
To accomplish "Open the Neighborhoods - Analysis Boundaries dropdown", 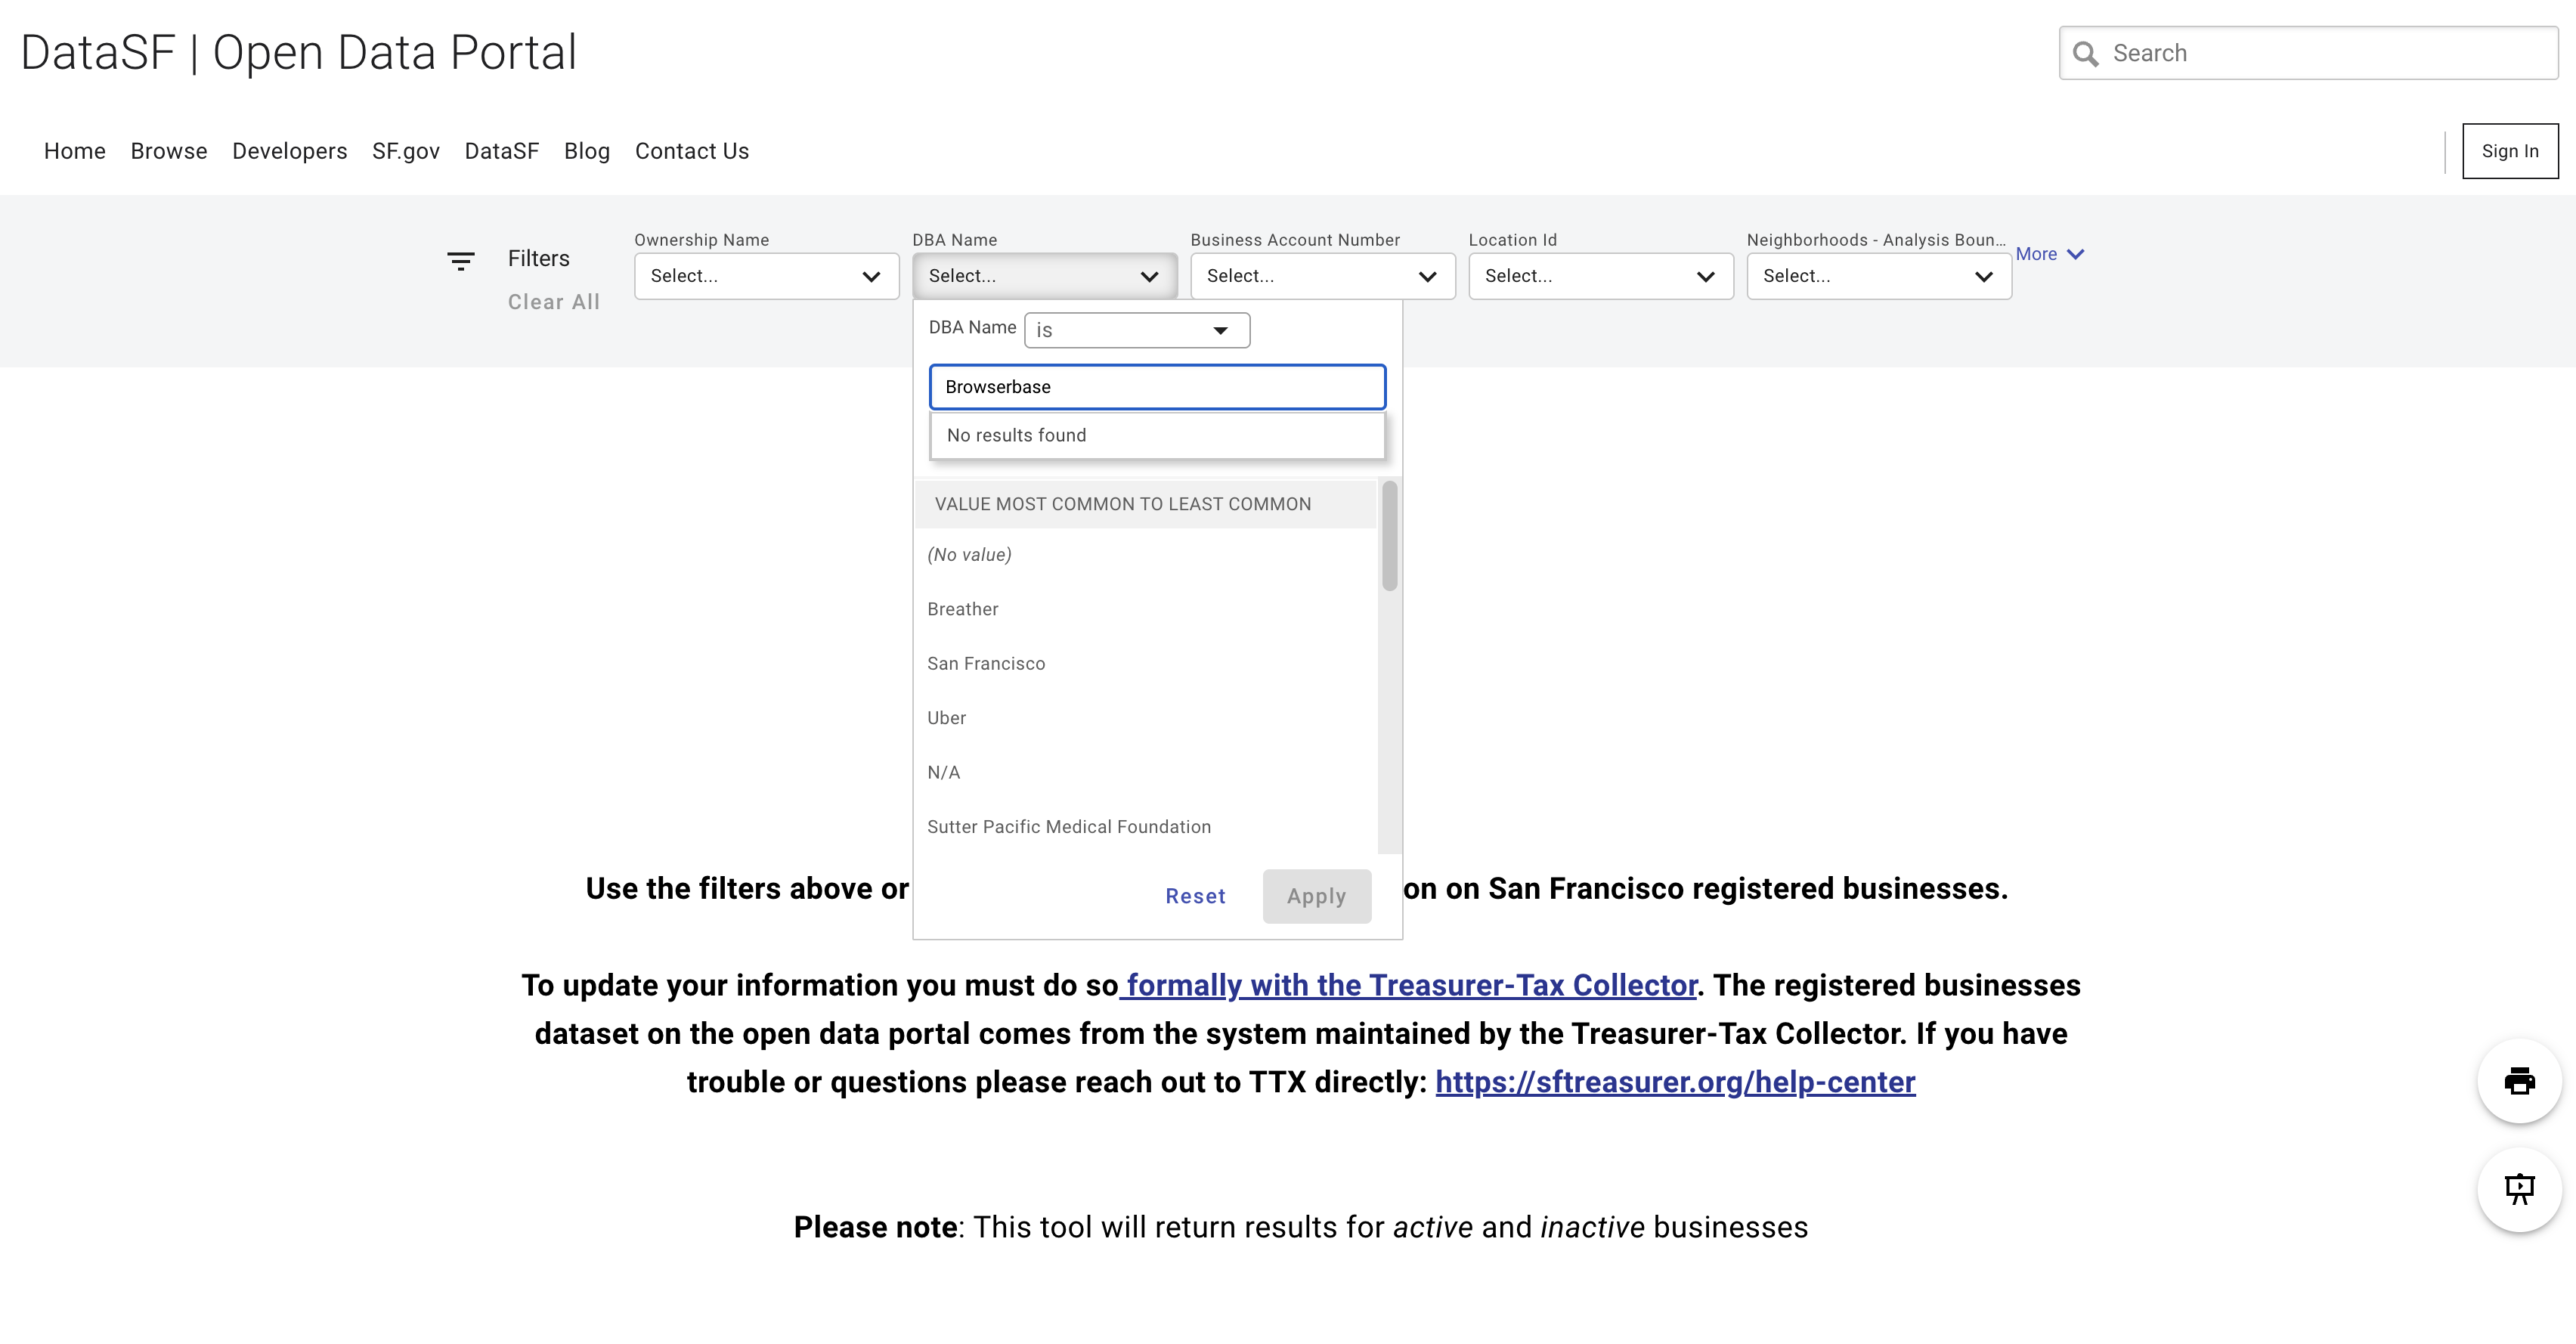I will coord(1878,276).
